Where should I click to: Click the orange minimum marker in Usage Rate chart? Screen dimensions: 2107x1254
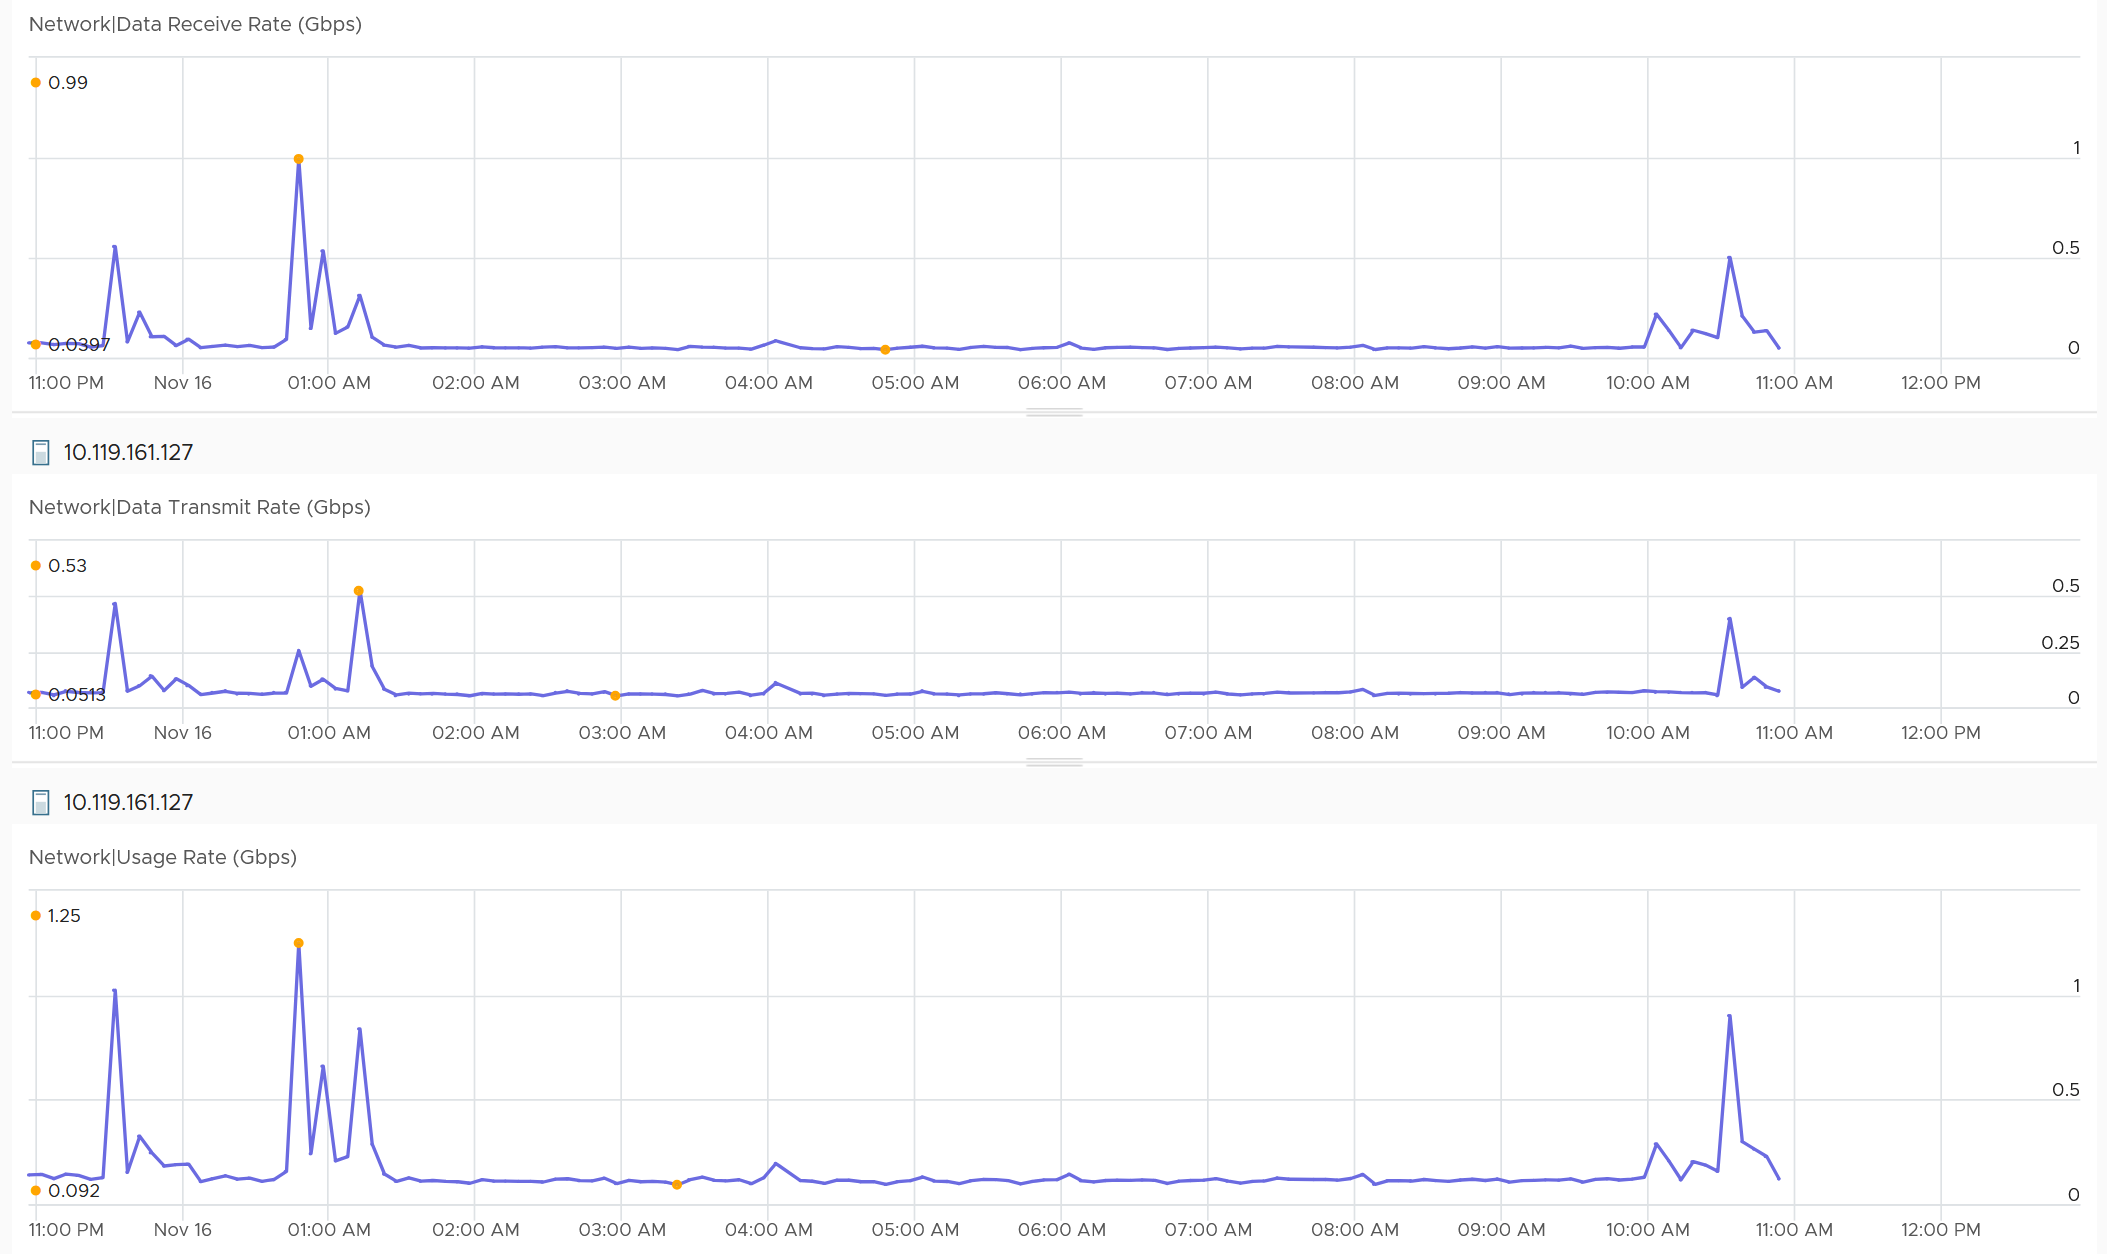677,1185
